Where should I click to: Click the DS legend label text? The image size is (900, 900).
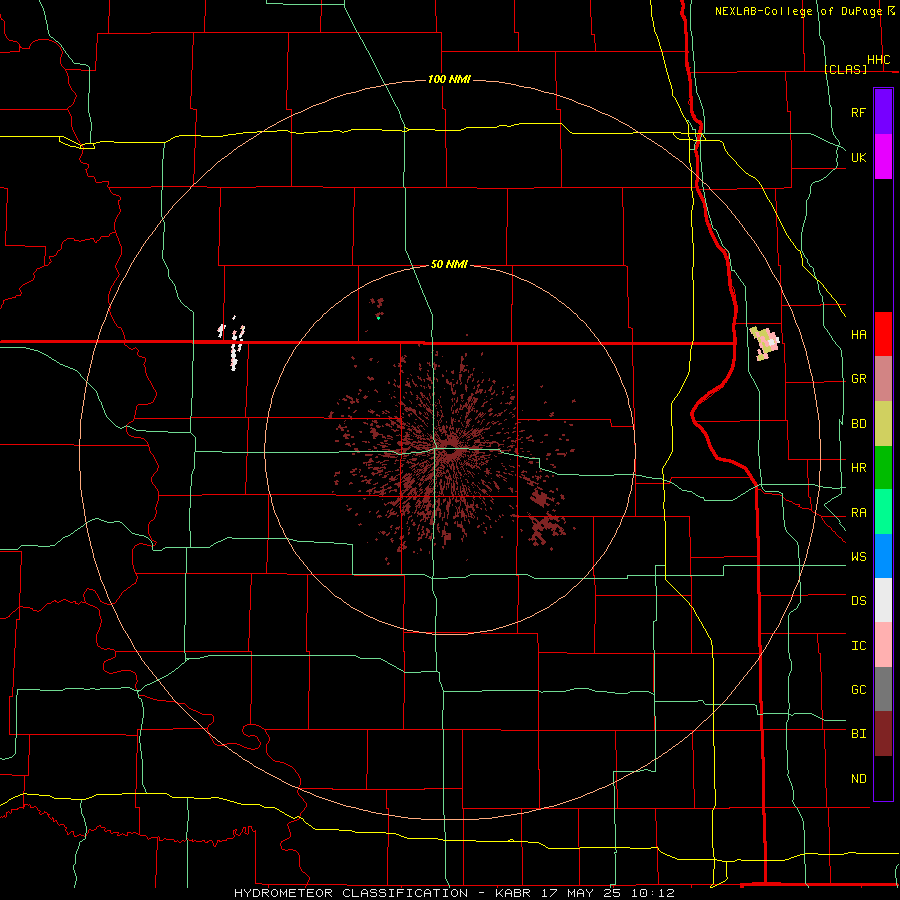pos(858,601)
